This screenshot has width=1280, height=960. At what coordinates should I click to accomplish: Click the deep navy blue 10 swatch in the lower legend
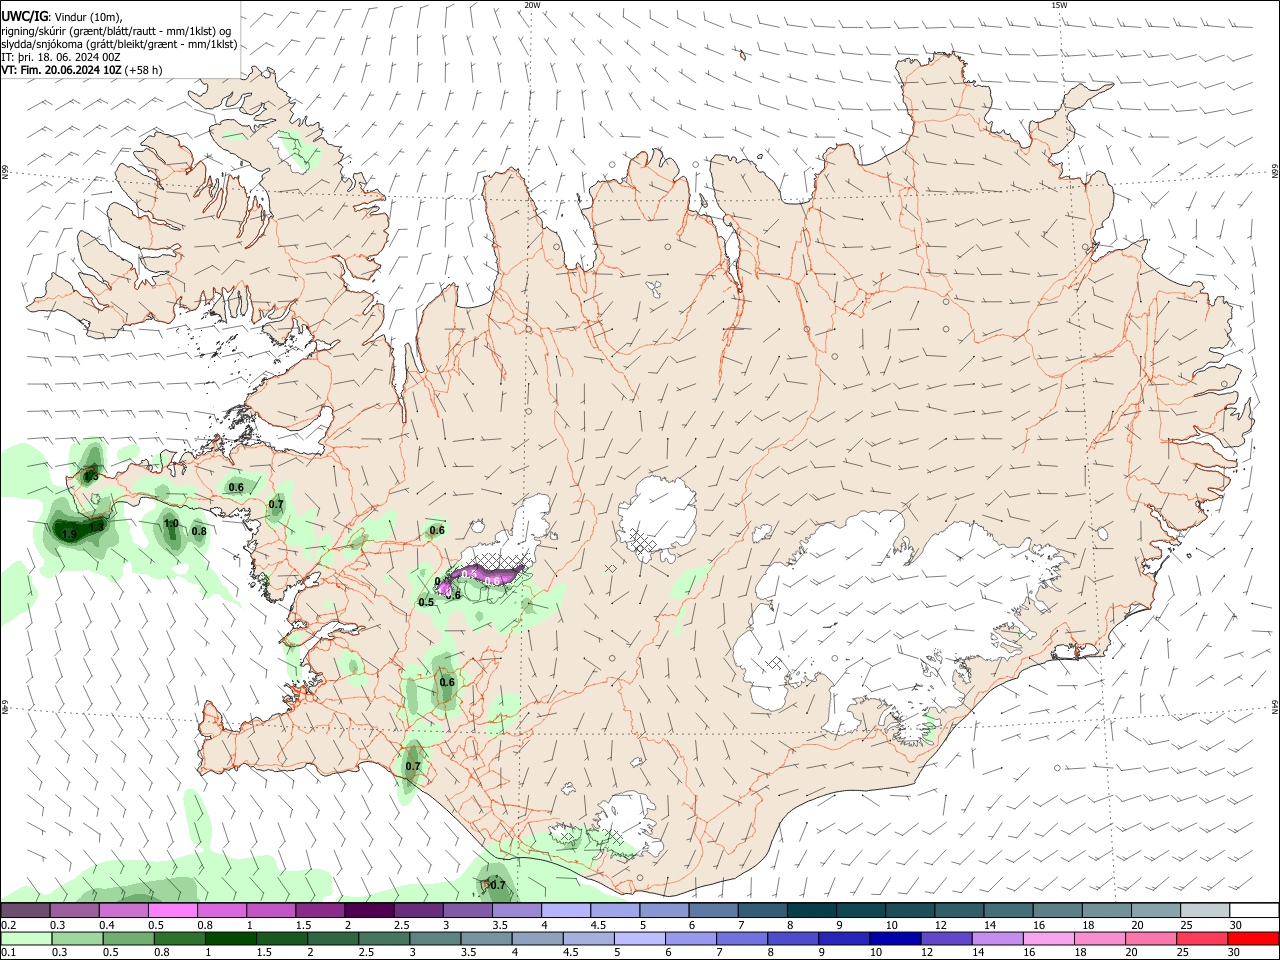coord(895,938)
